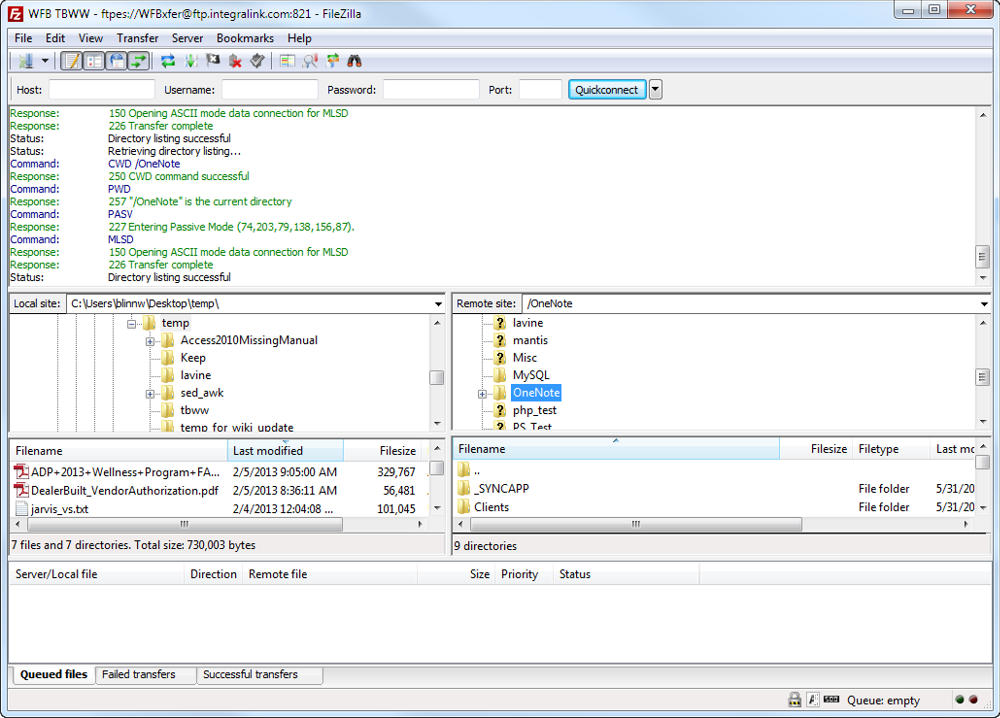The width and height of the screenshot is (1000, 718).
Task: Click the Process Queue toolbar icon
Action: click(x=191, y=61)
